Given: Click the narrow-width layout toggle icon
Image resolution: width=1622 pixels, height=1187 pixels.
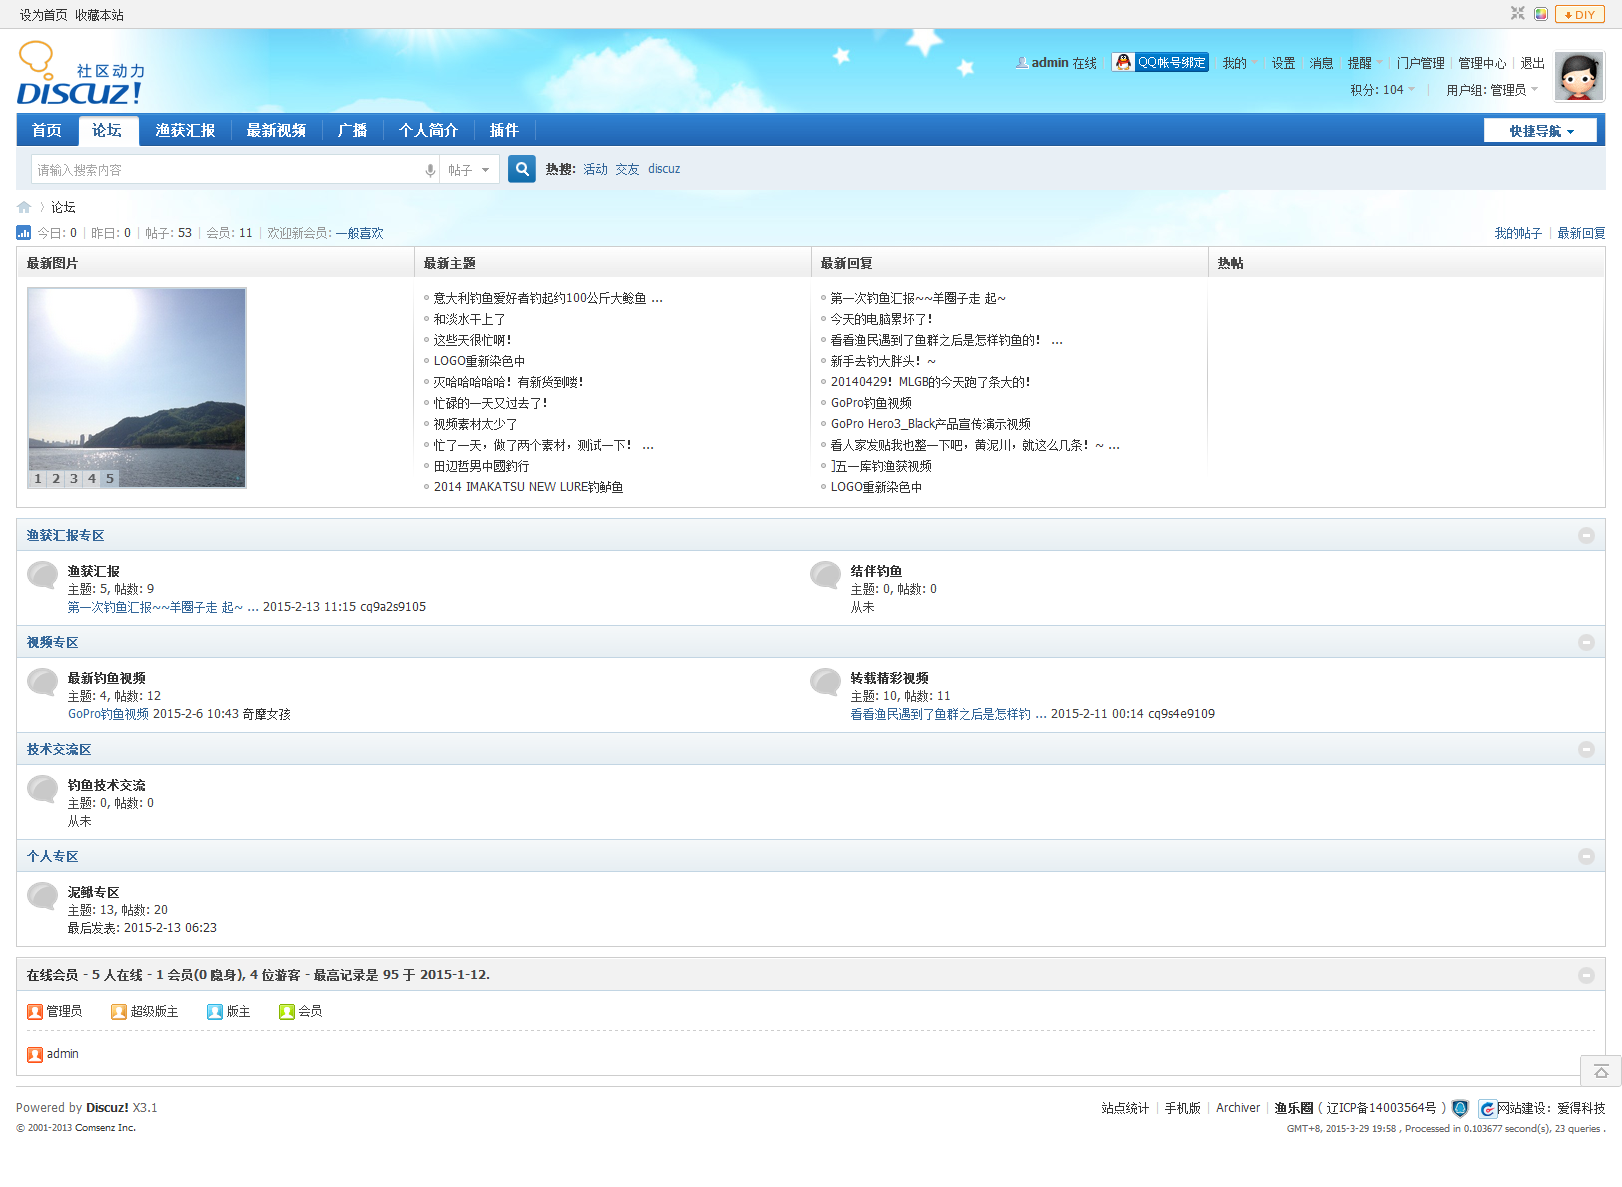Looking at the screenshot, I should [x=1518, y=14].
